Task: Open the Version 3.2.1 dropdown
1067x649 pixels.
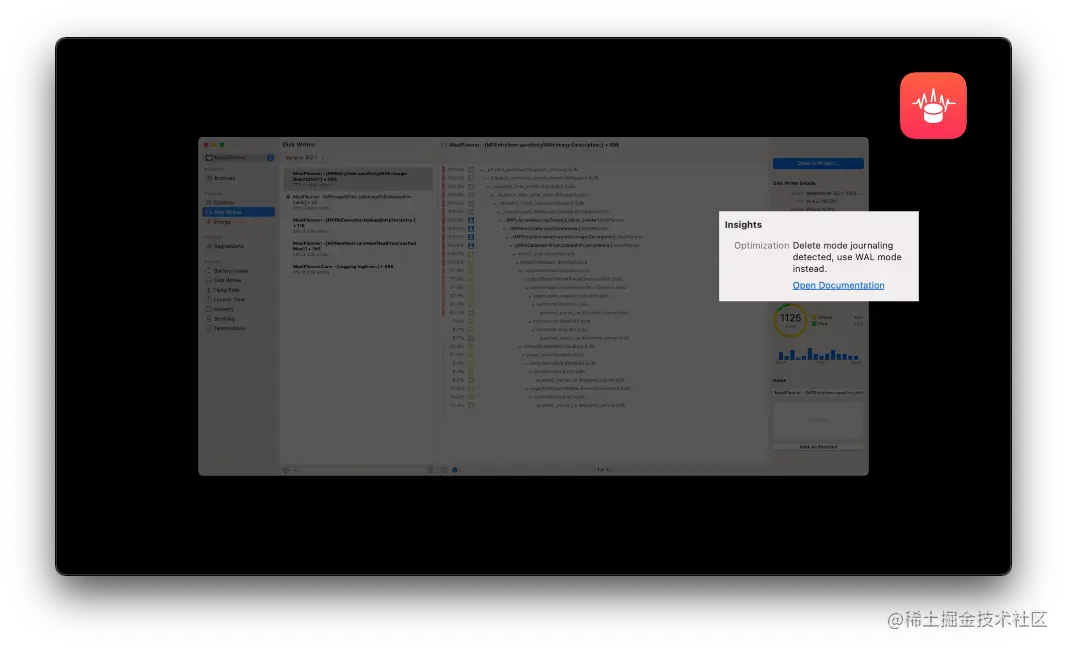Action: coord(303,158)
